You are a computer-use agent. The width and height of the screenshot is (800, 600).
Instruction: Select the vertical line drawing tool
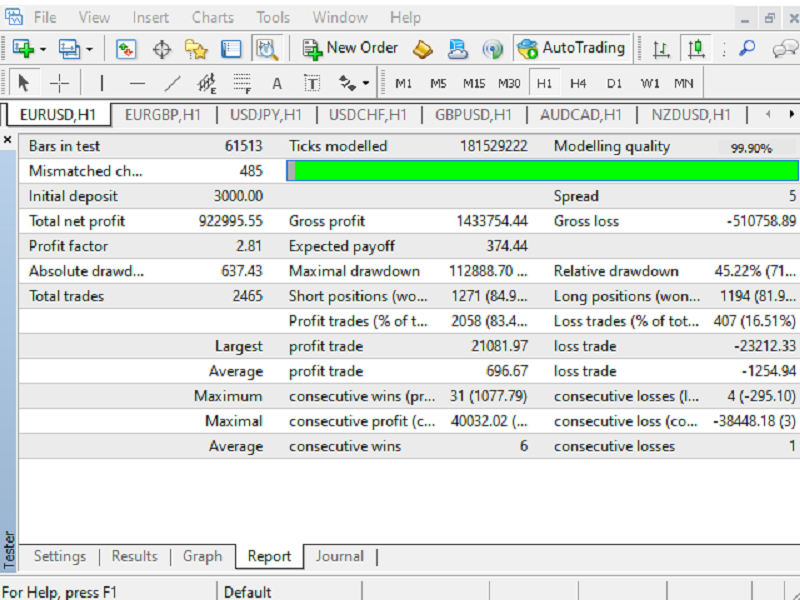click(x=102, y=83)
